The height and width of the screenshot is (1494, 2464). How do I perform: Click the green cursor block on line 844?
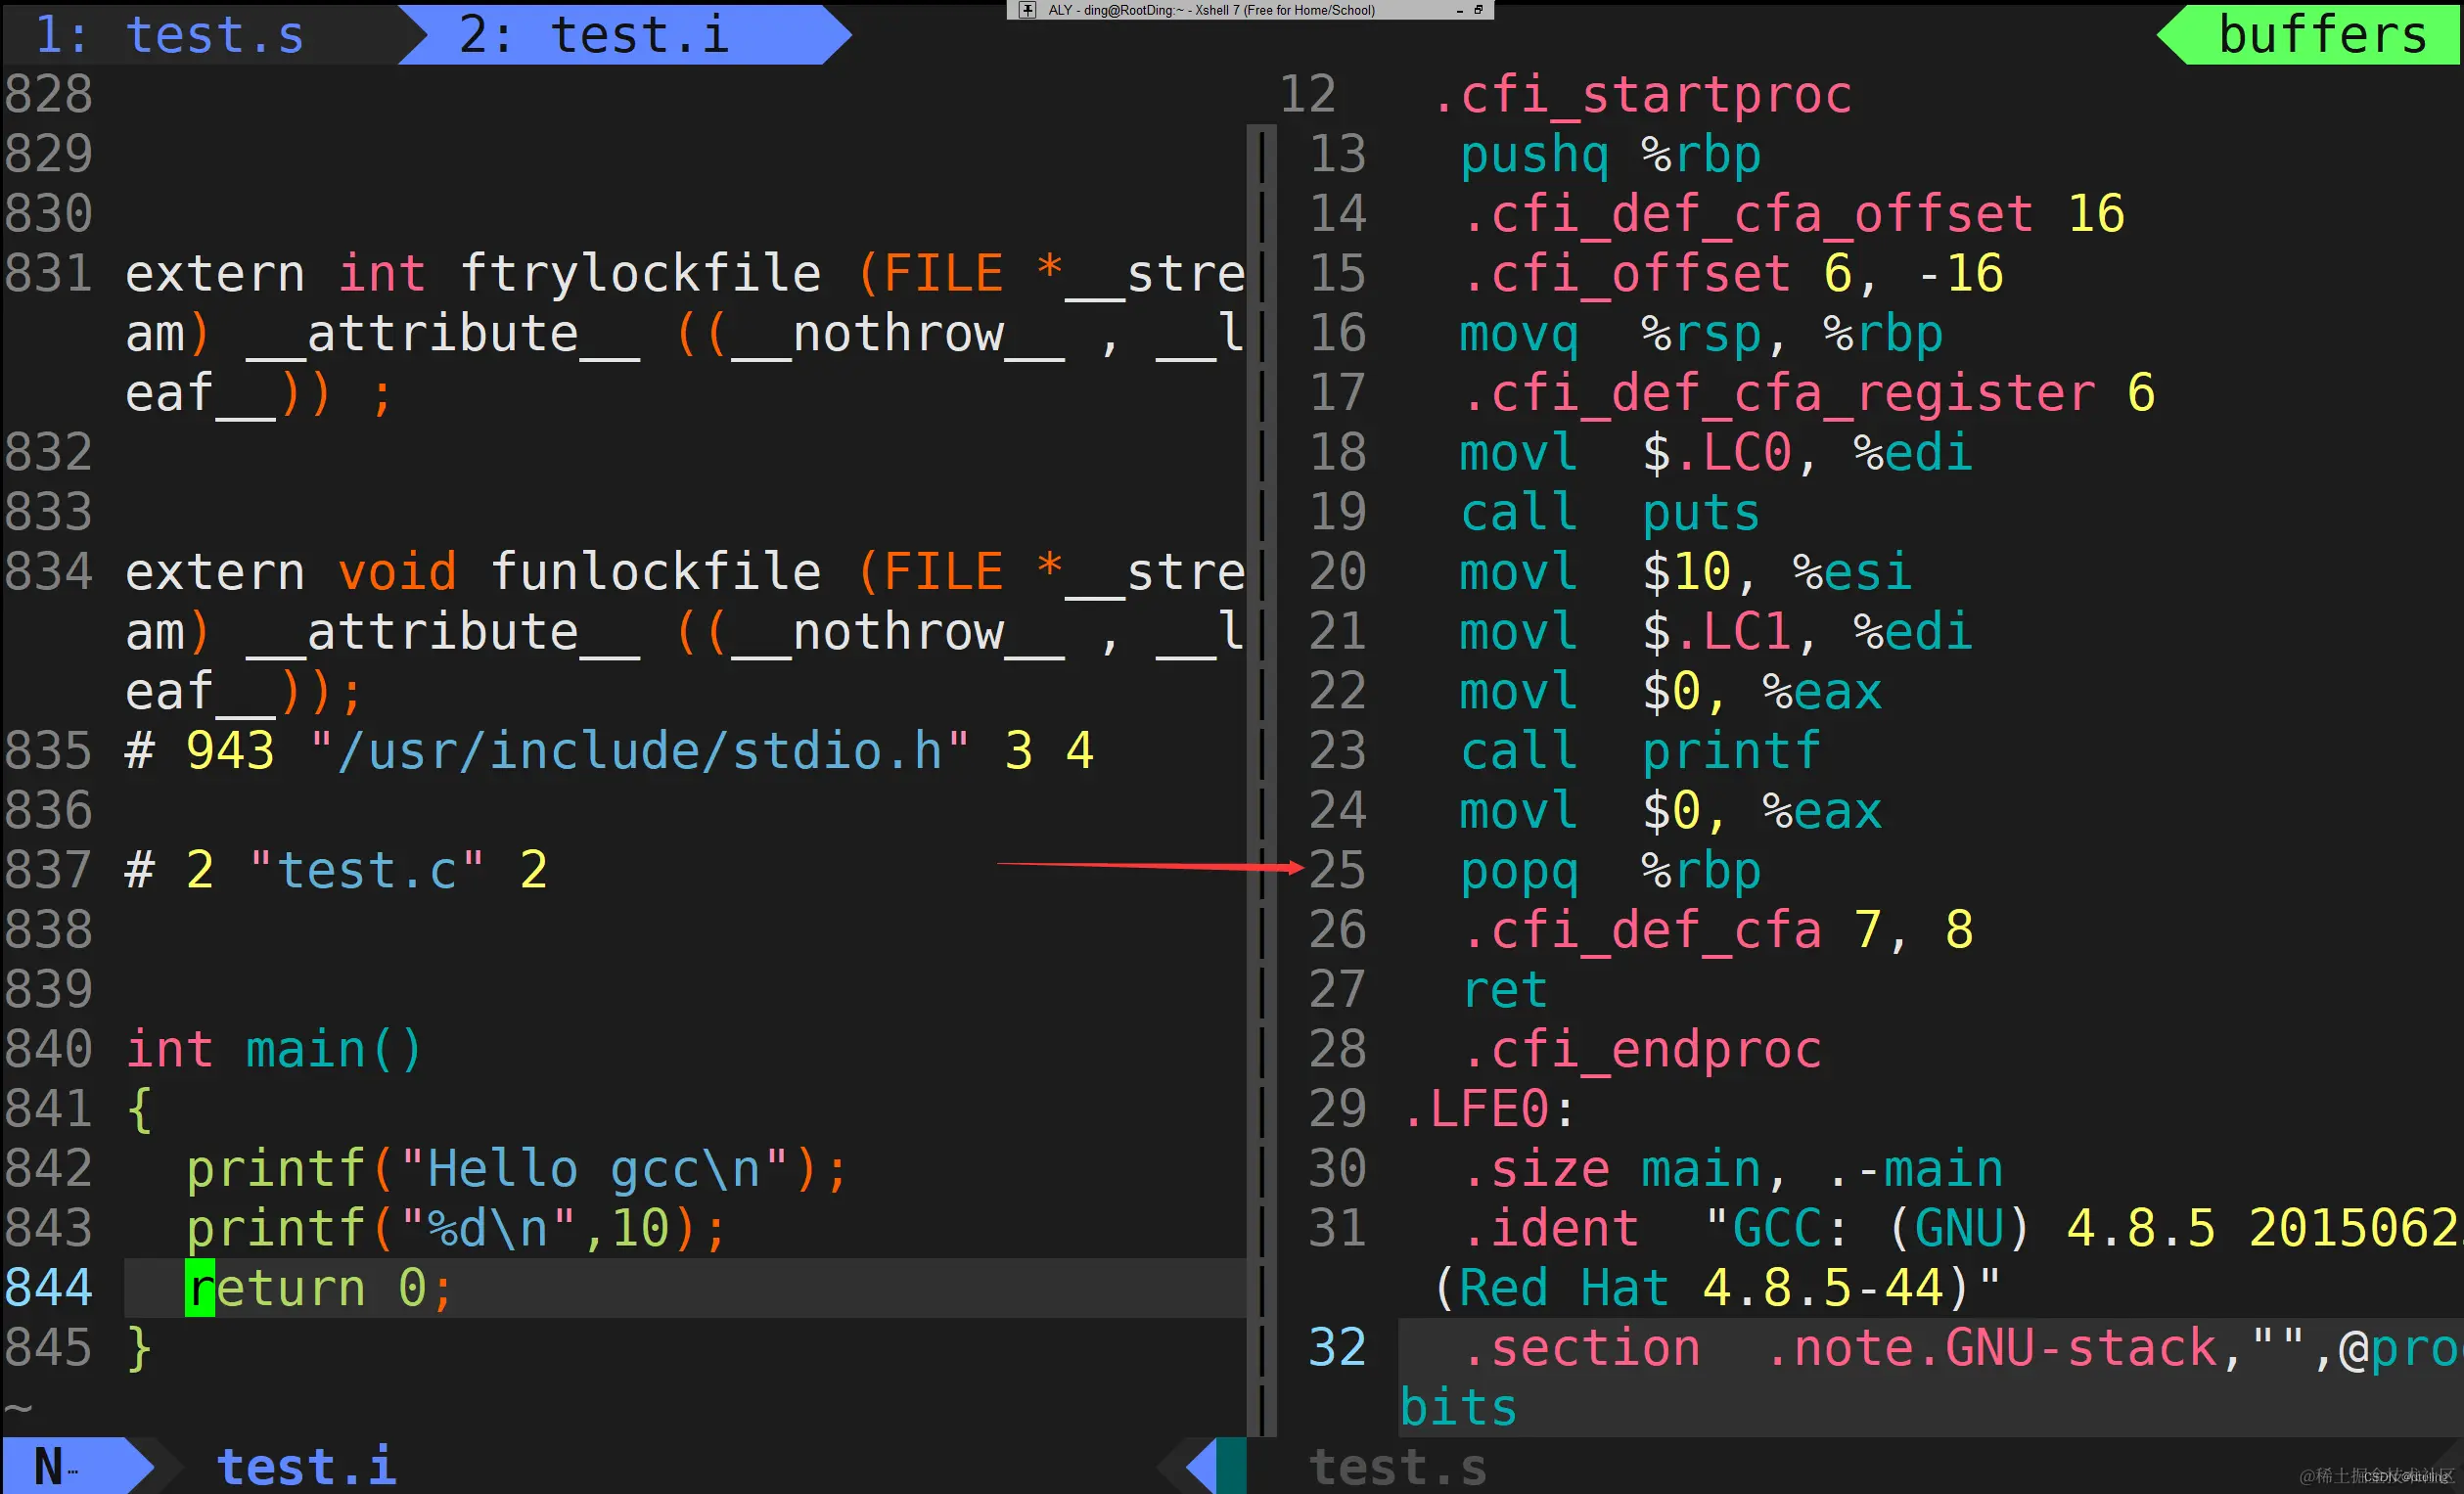[199, 1288]
